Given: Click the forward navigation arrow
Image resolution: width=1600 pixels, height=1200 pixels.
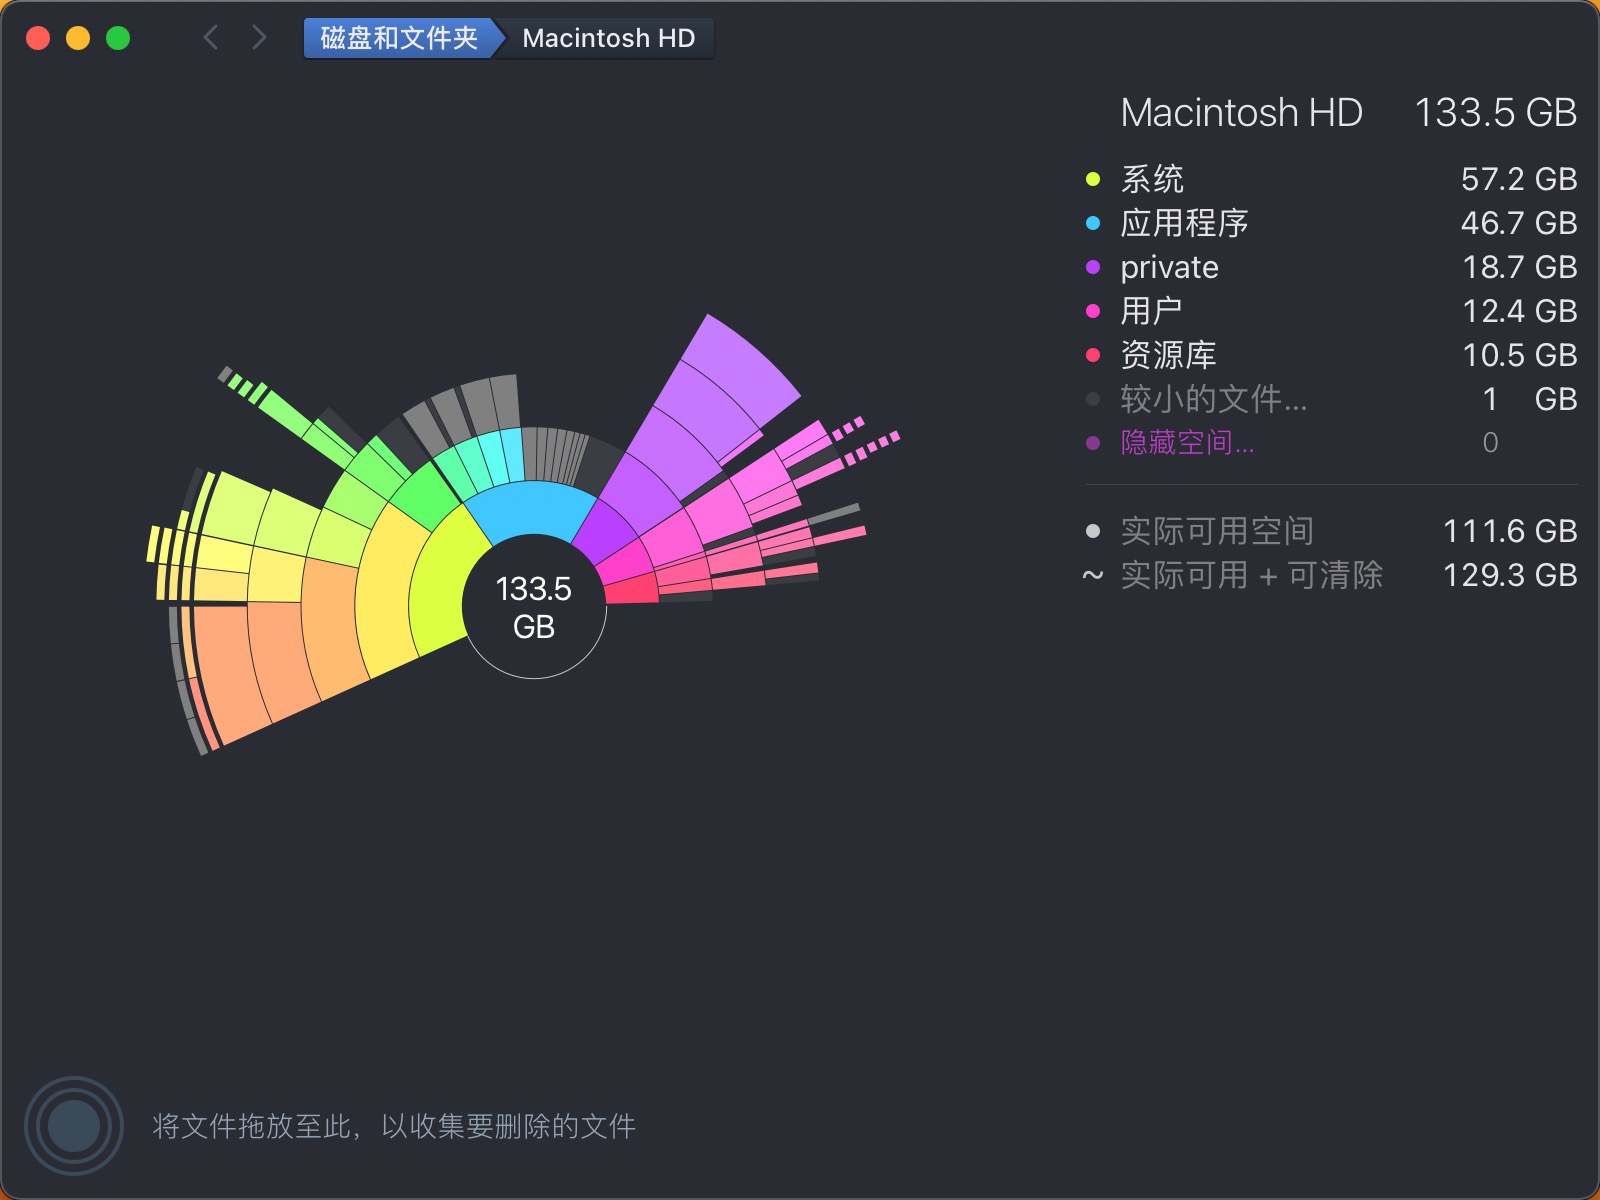Looking at the screenshot, I should click(259, 38).
